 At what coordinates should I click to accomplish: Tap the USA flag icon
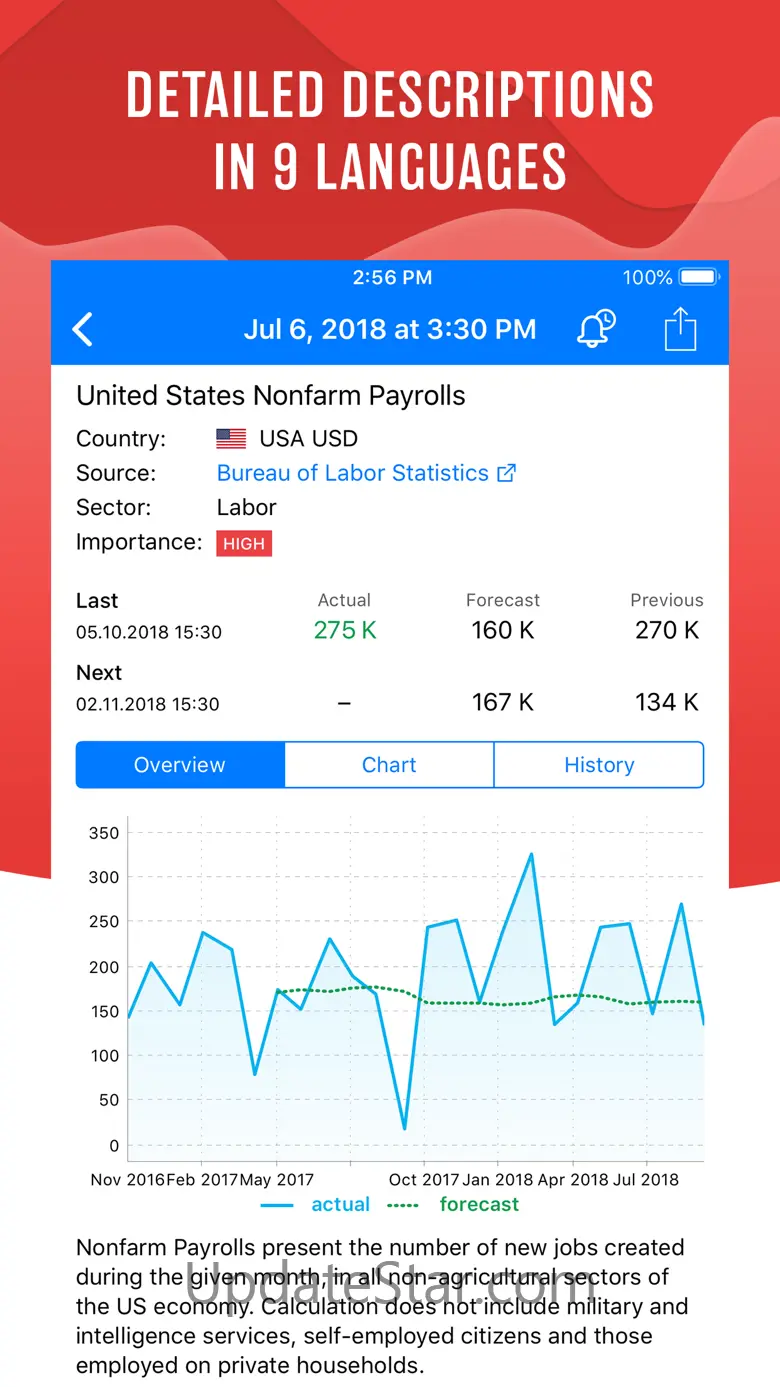[231, 438]
